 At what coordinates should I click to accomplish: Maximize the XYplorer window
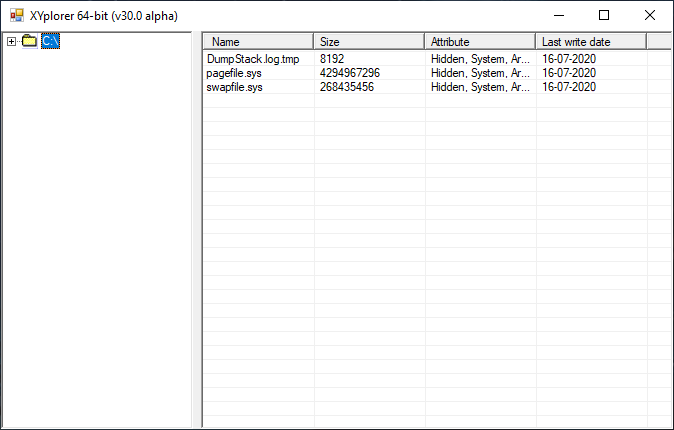pos(603,15)
